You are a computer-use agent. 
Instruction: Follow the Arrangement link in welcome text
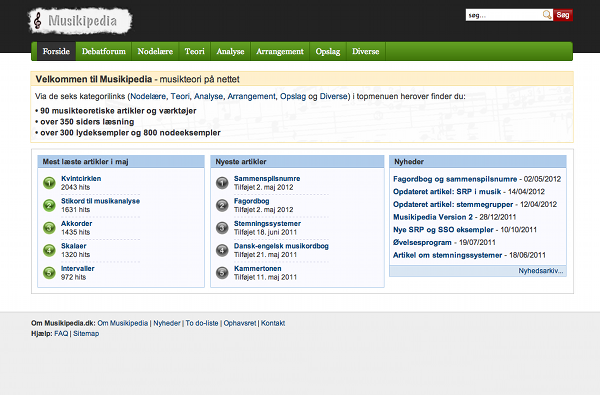point(251,96)
